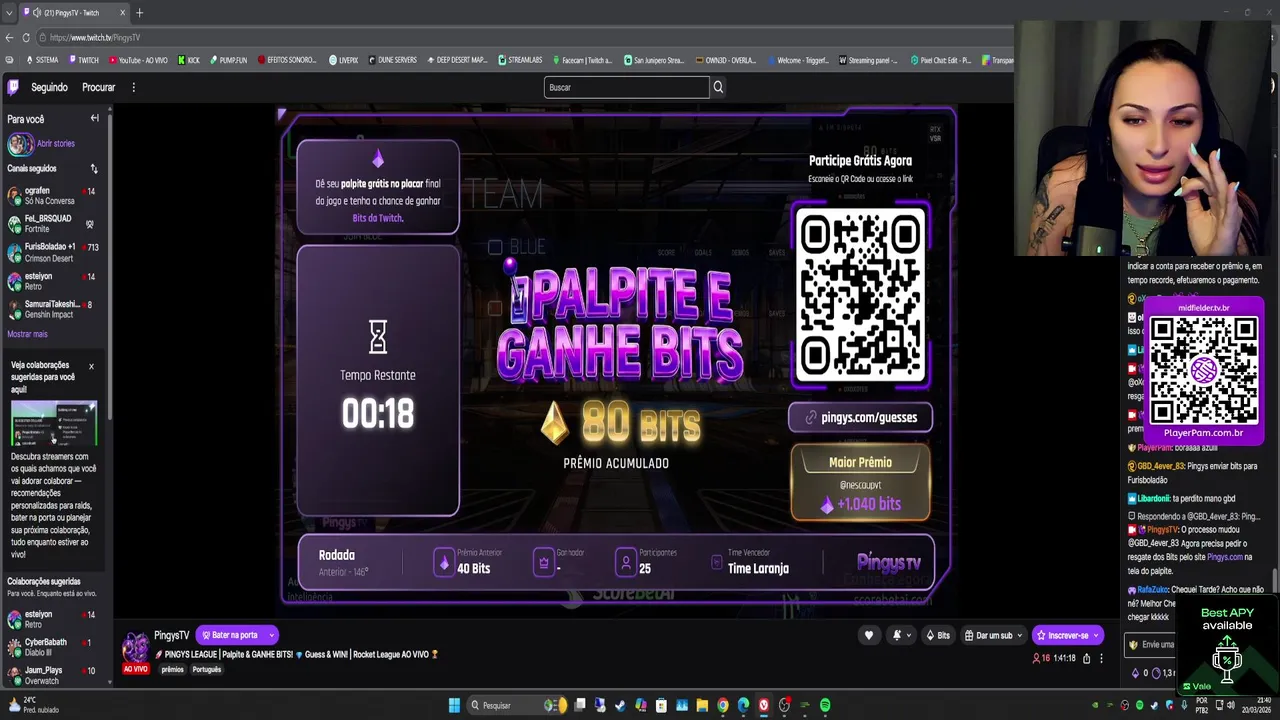Sort the Canais seguidos list
The width and height of the screenshot is (1280, 720).
point(94,169)
